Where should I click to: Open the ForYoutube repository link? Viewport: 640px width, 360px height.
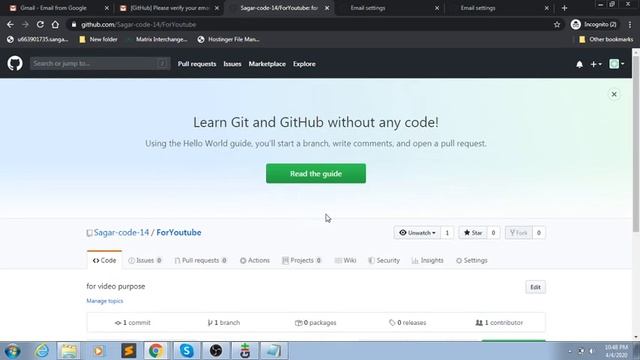pyautogui.click(x=179, y=232)
